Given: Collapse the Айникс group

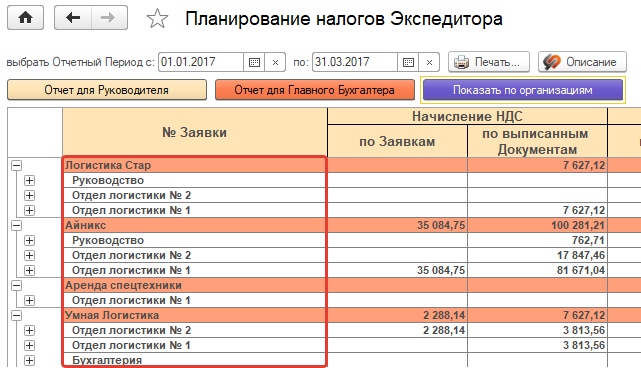Looking at the screenshot, I should [16, 225].
